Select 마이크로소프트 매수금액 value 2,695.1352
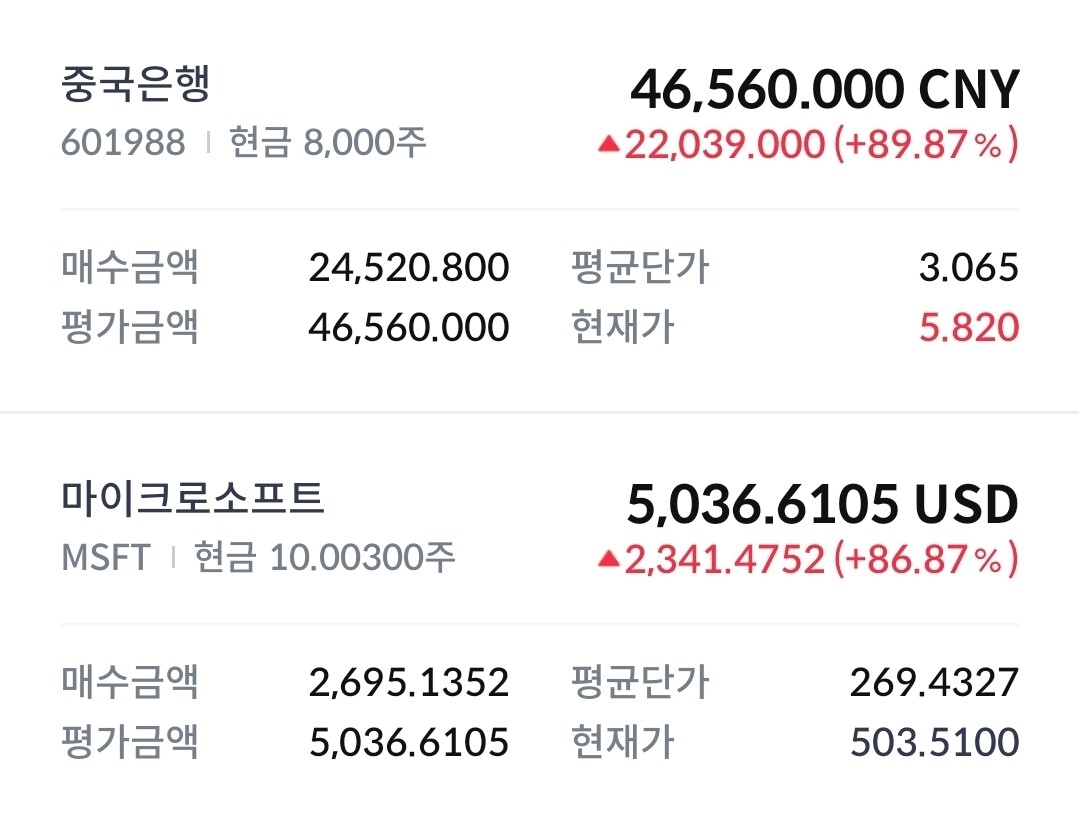Viewport: 1079px width, 826px height. click(409, 683)
